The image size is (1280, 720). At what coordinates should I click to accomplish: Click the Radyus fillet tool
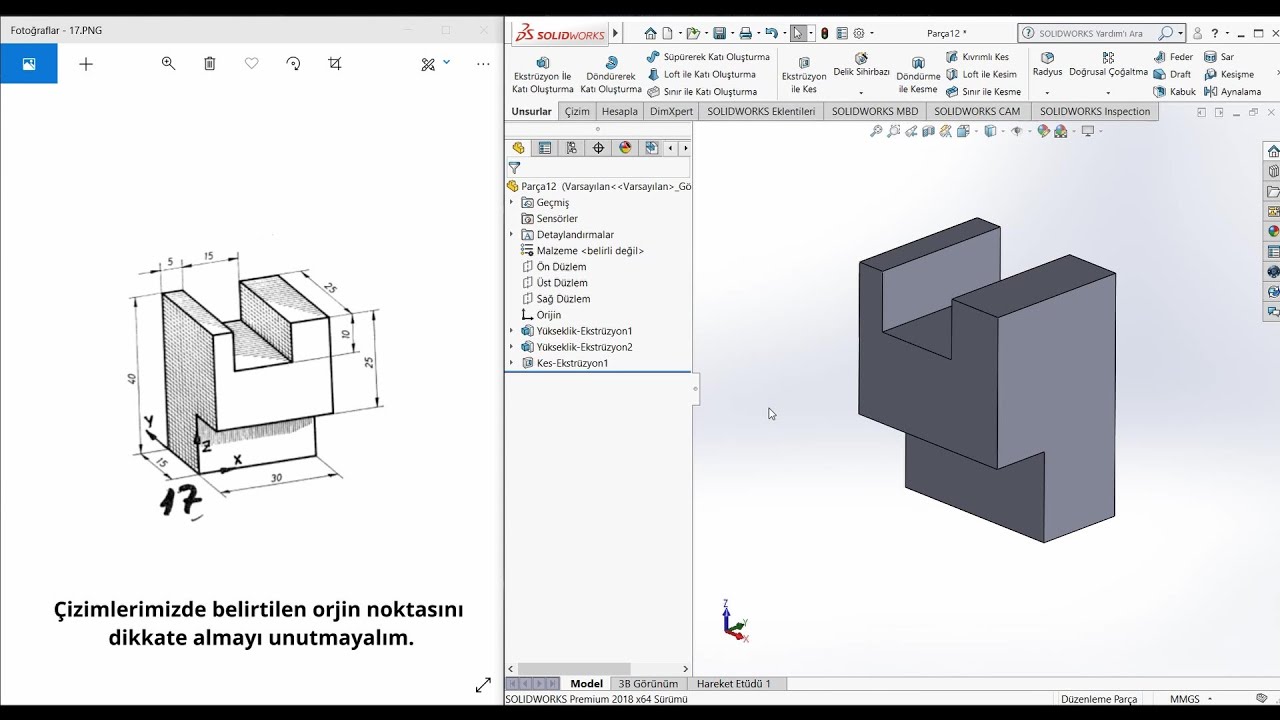tap(1047, 65)
